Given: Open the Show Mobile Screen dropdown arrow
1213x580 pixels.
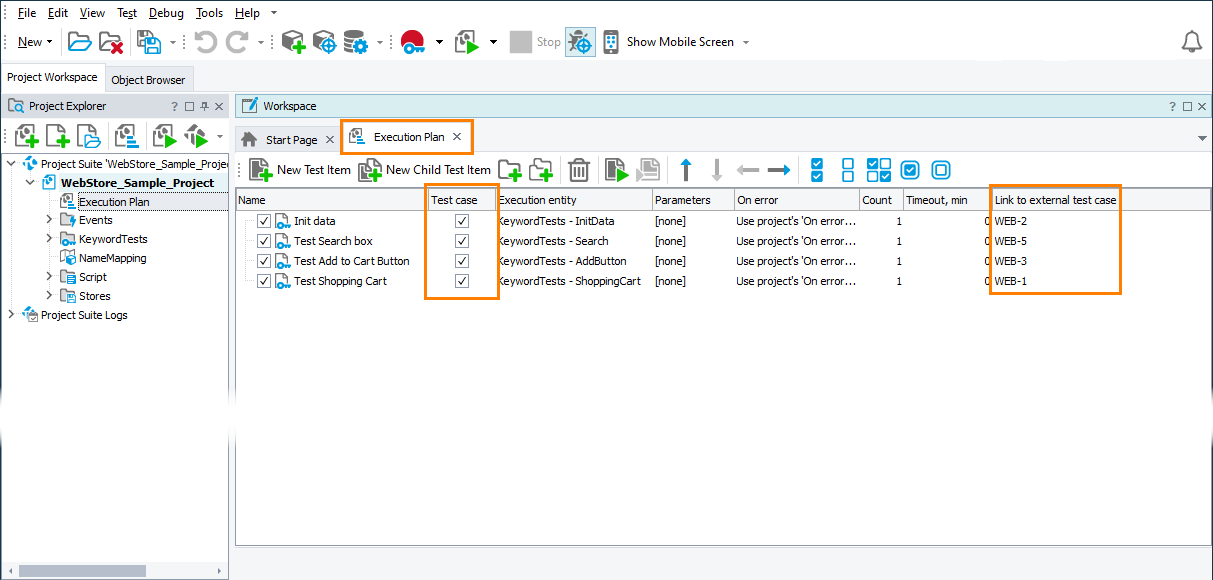Looking at the screenshot, I should click(746, 42).
